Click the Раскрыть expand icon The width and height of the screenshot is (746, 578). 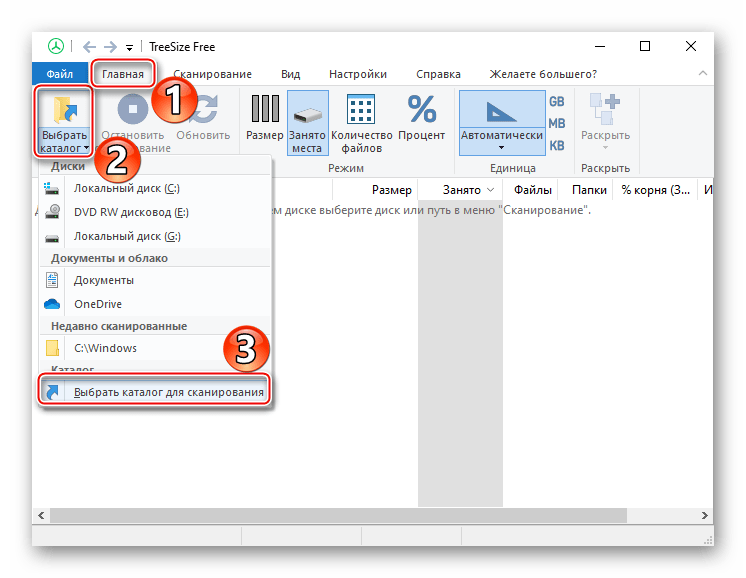click(605, 109)
